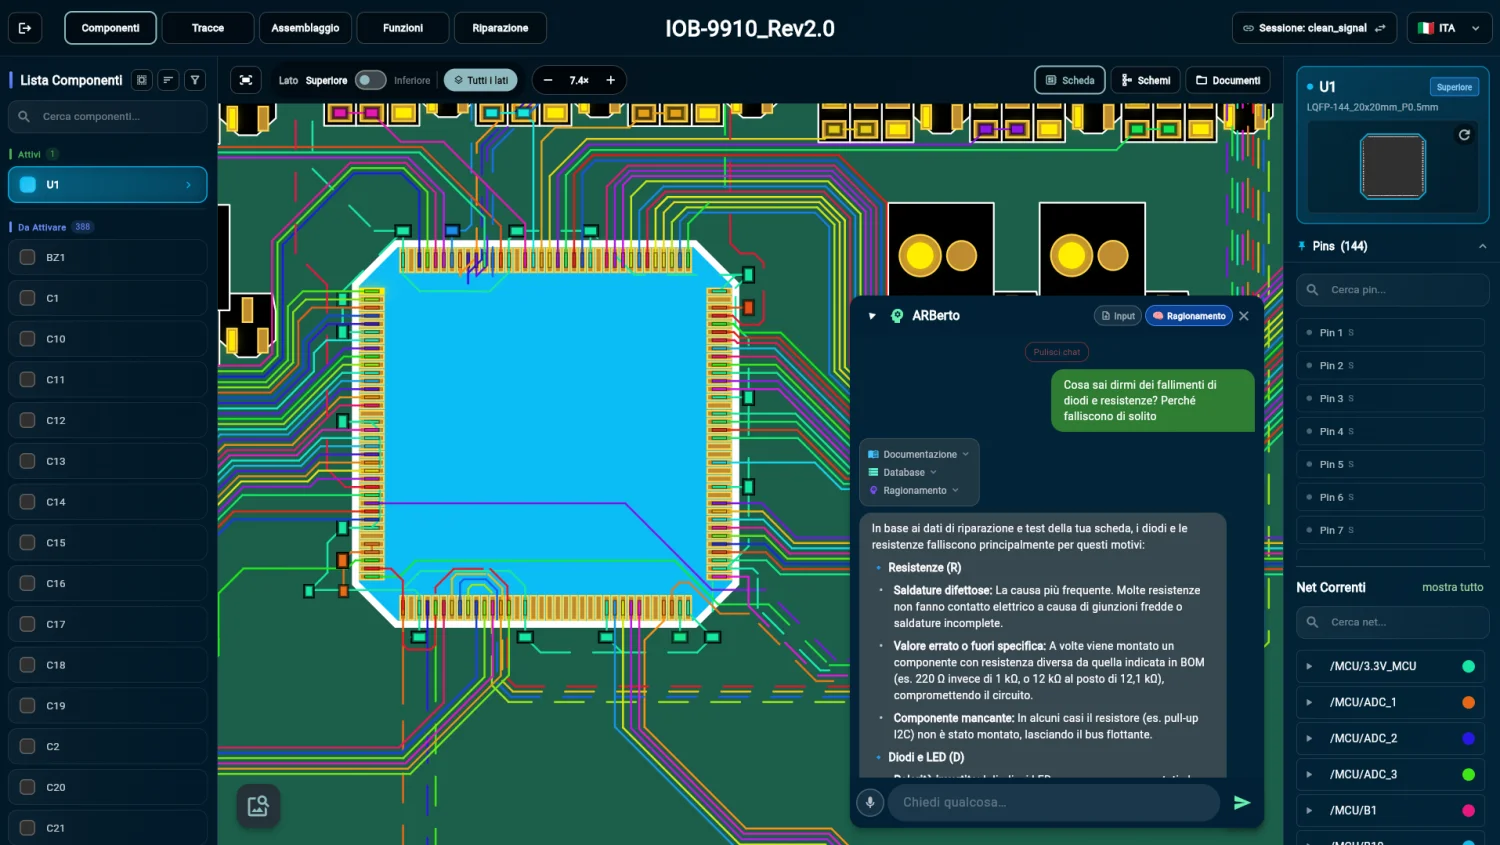
Task: Click the ARBerto assistant logo icon
Action: pos(897,316)
